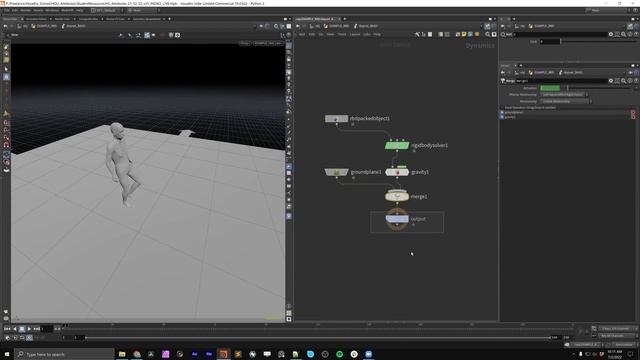This screenshot has height=360, width=640.
Task: Open the main Edit menu
Action: click(15, 10)
